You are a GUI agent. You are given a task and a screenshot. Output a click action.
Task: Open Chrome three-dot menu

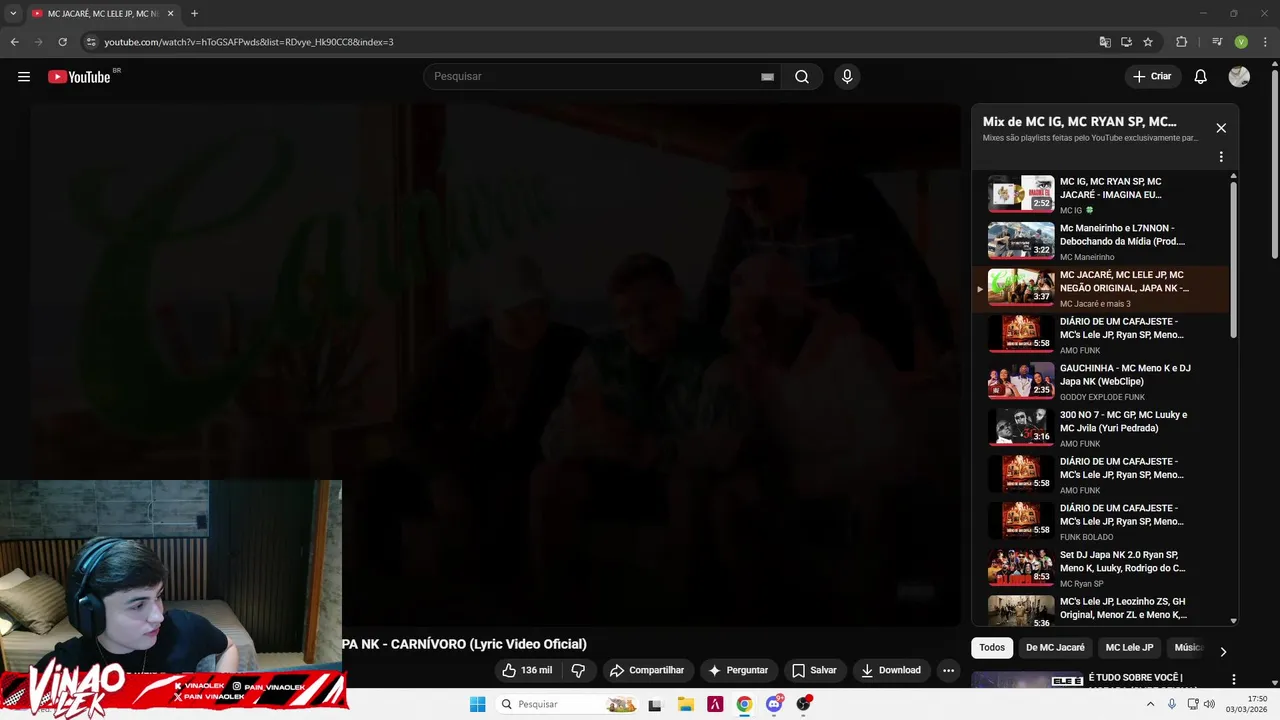tap(1263, 42)
